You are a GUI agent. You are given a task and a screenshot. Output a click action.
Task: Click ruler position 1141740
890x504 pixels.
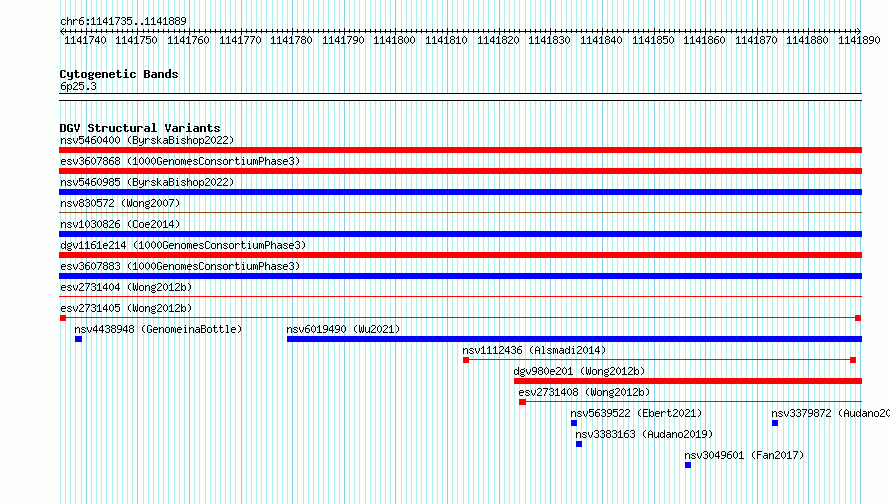pyautogui.click(x=85, y=40)
